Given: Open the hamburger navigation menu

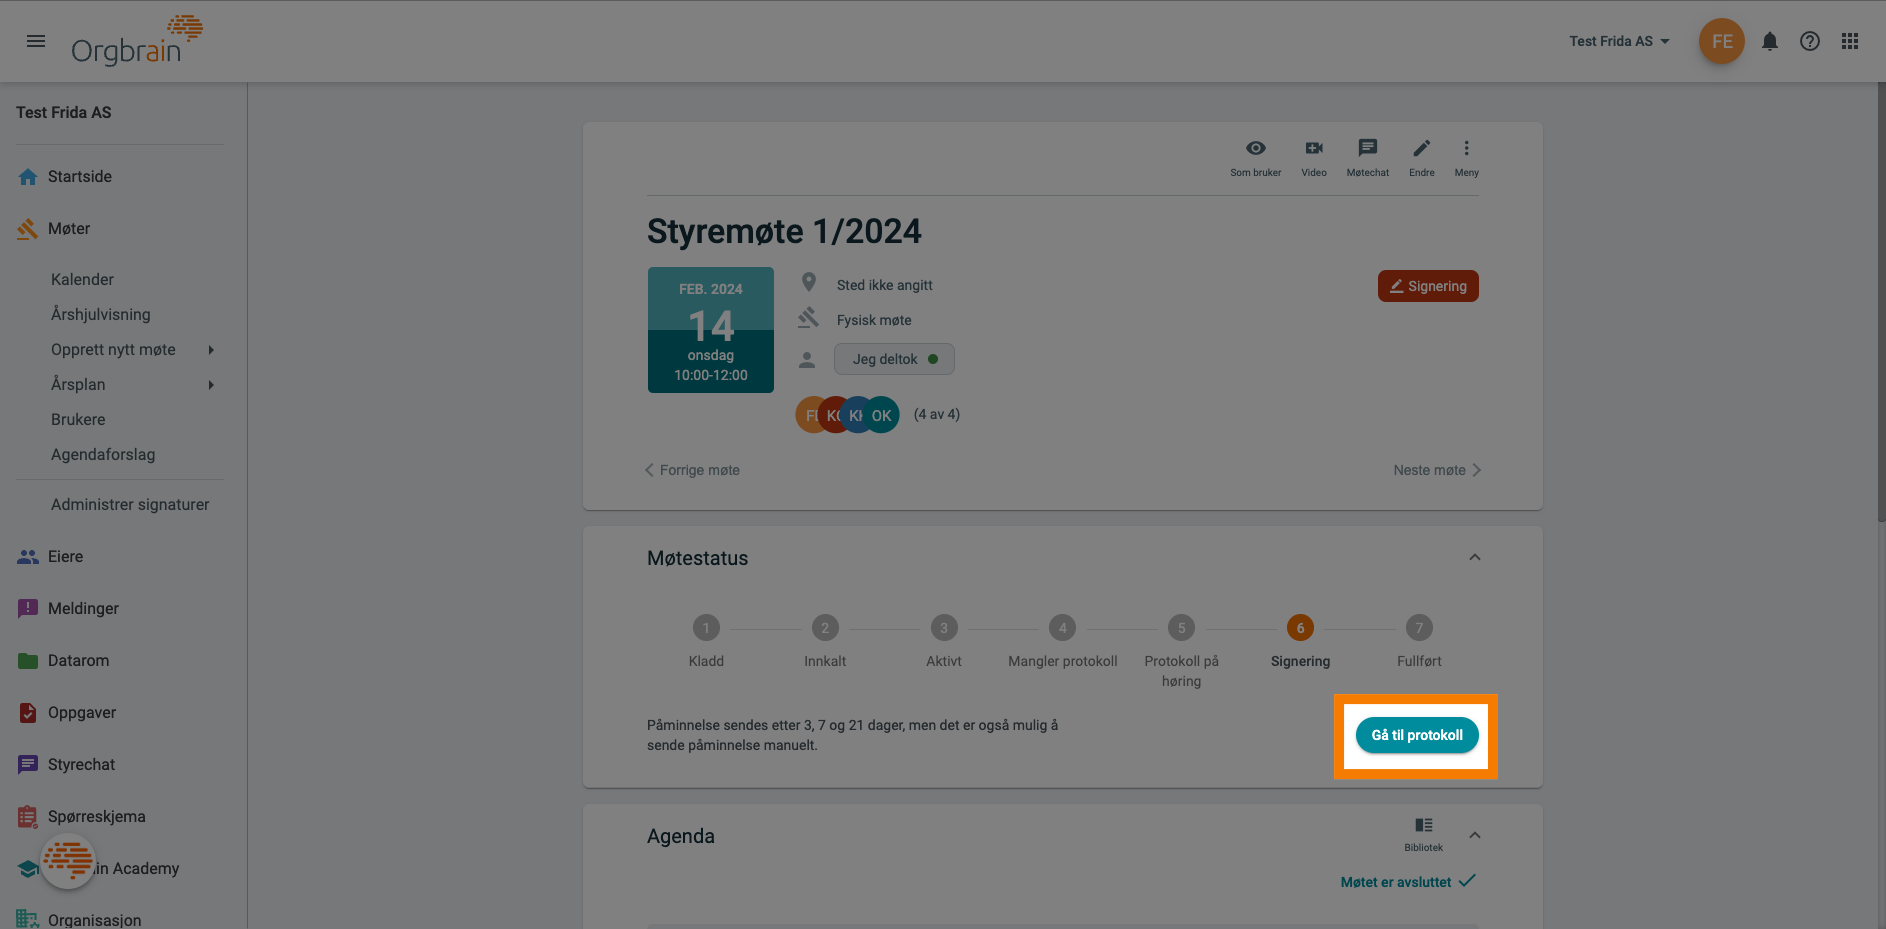Looking at the screenshot, I should [x=36, y=41].
